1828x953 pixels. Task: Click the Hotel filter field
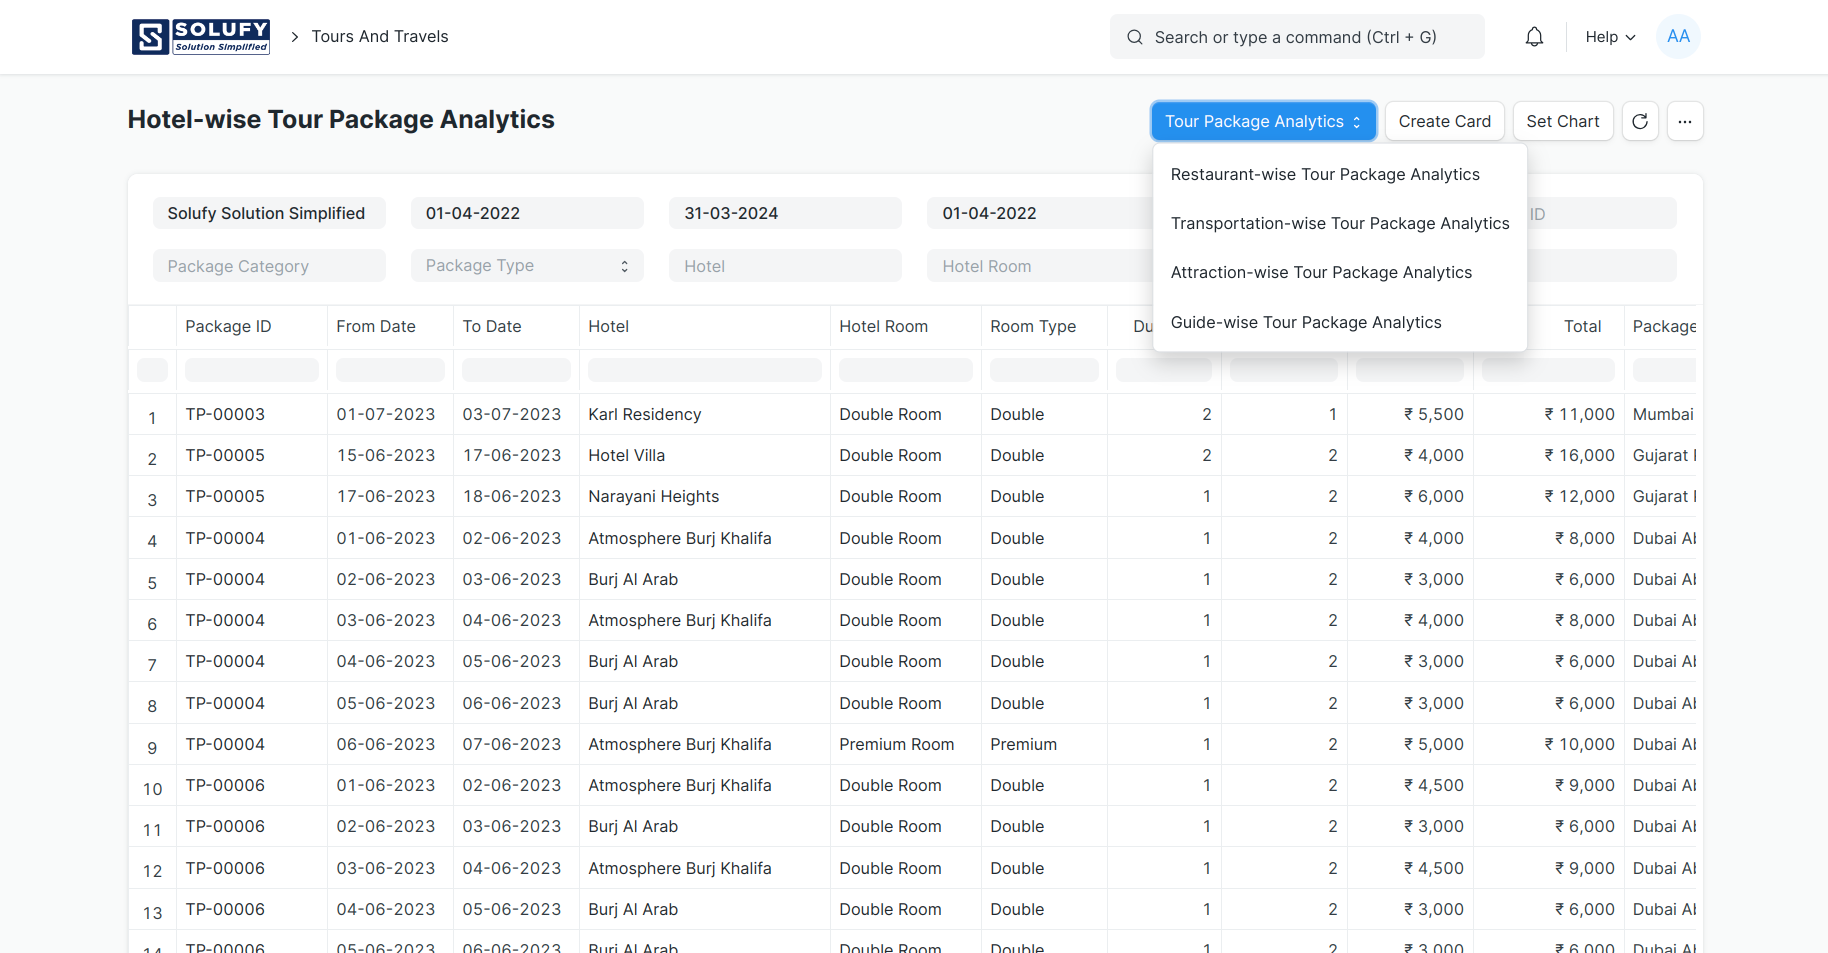click(x=785, y=266)
